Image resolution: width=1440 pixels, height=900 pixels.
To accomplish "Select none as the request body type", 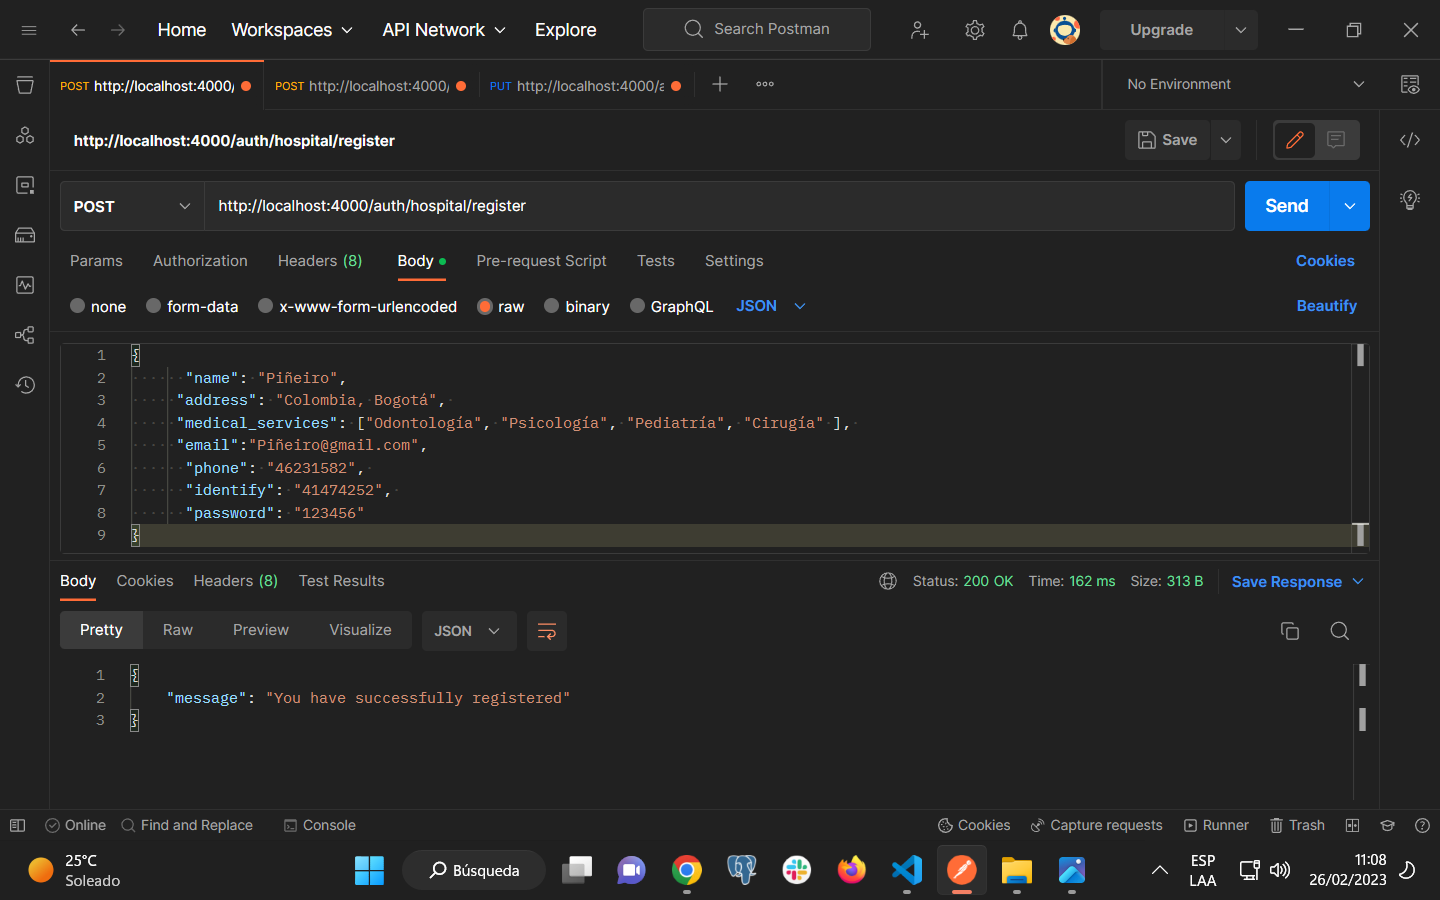I will [98, 306].
